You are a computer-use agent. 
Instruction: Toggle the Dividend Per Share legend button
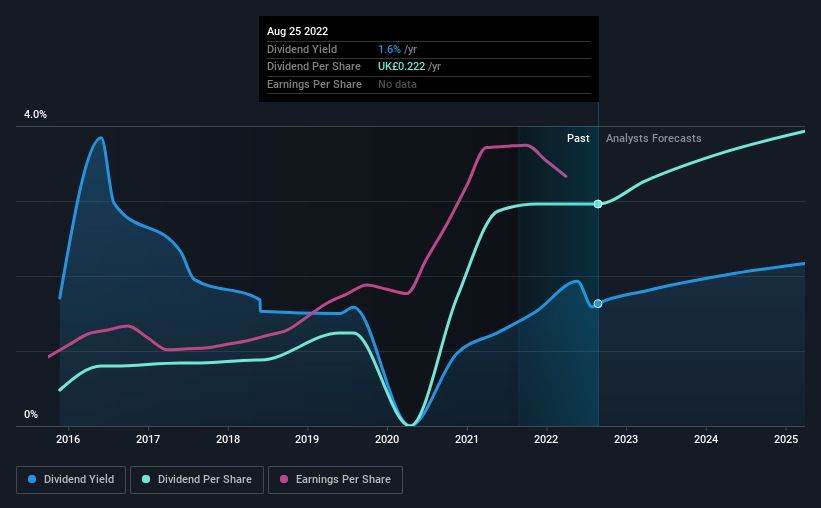197,480
